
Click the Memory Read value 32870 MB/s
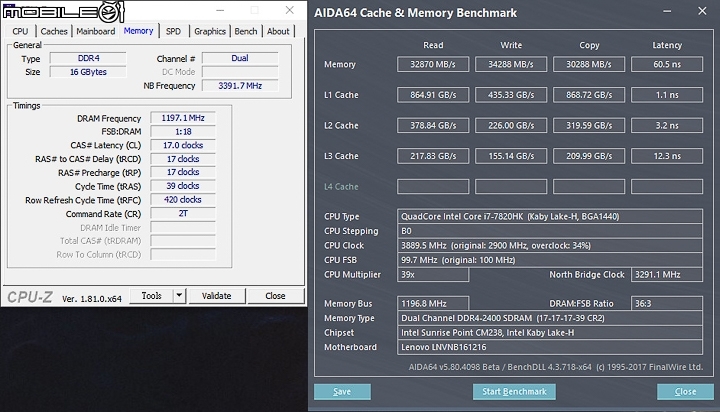pos(433,64)
